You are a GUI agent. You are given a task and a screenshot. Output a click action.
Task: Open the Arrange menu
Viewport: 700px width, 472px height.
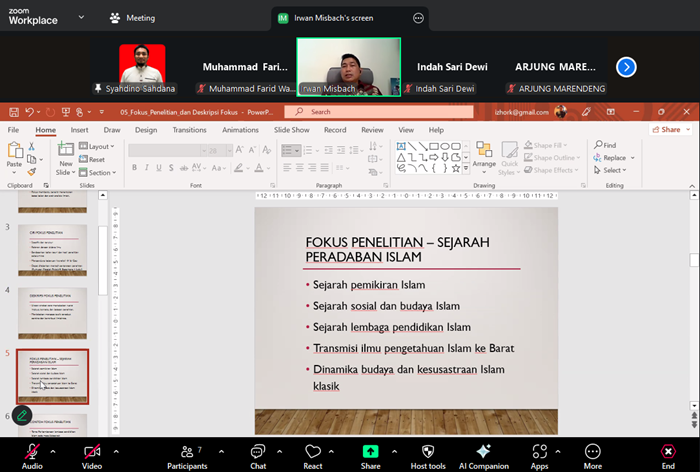(484, 158)
